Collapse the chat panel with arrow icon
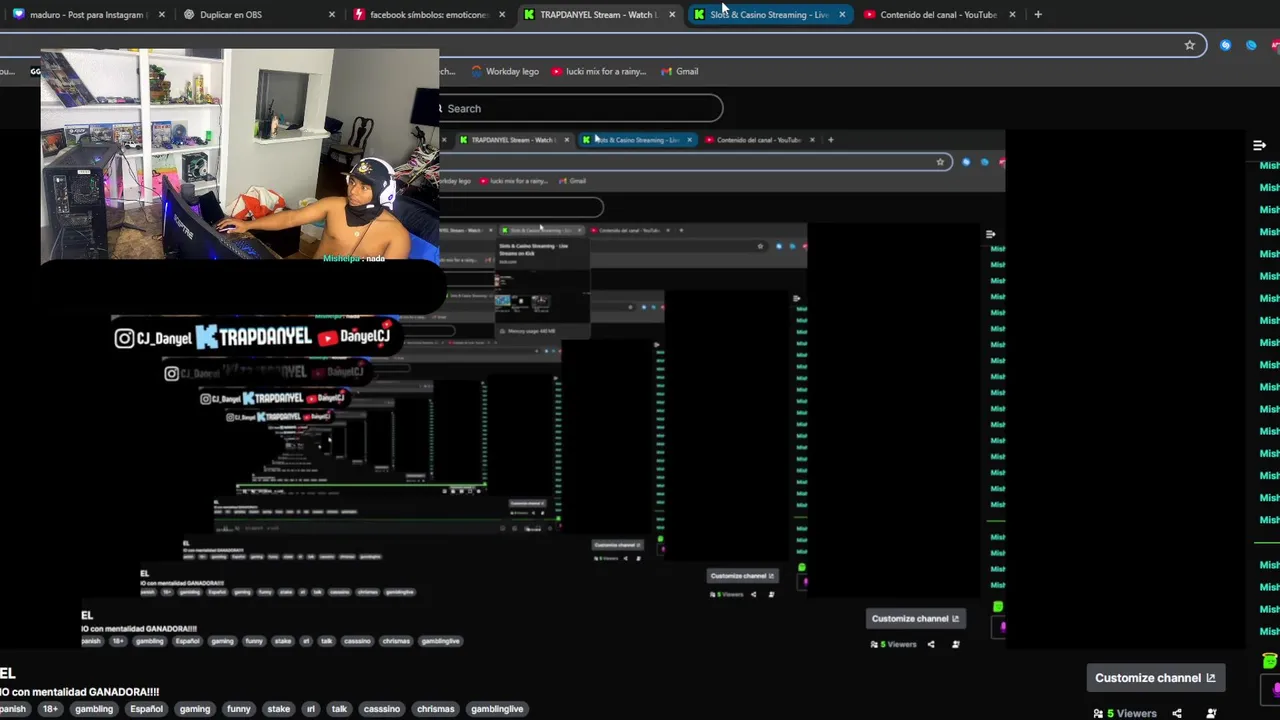Image resolution: width=1280 pixels, height=720 pixels. 1259,146
